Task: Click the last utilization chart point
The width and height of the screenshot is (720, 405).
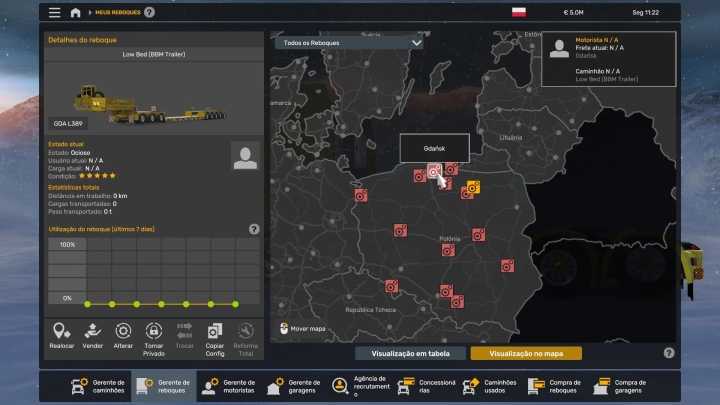Action: [x=235, y=304]
